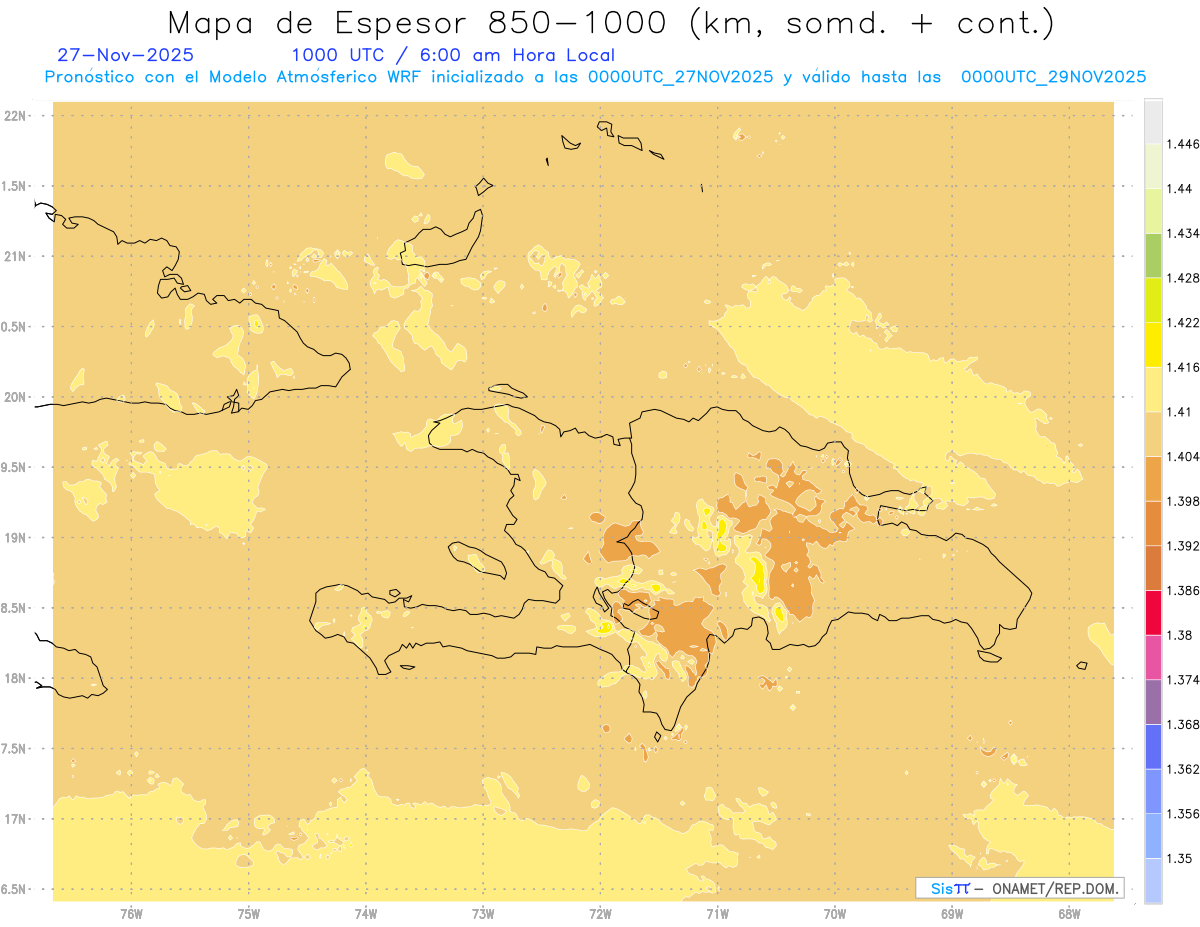Click the 1.392 legend value
The width and height of the screenshot is (1200, 927).
click(x=1183, y=546)
